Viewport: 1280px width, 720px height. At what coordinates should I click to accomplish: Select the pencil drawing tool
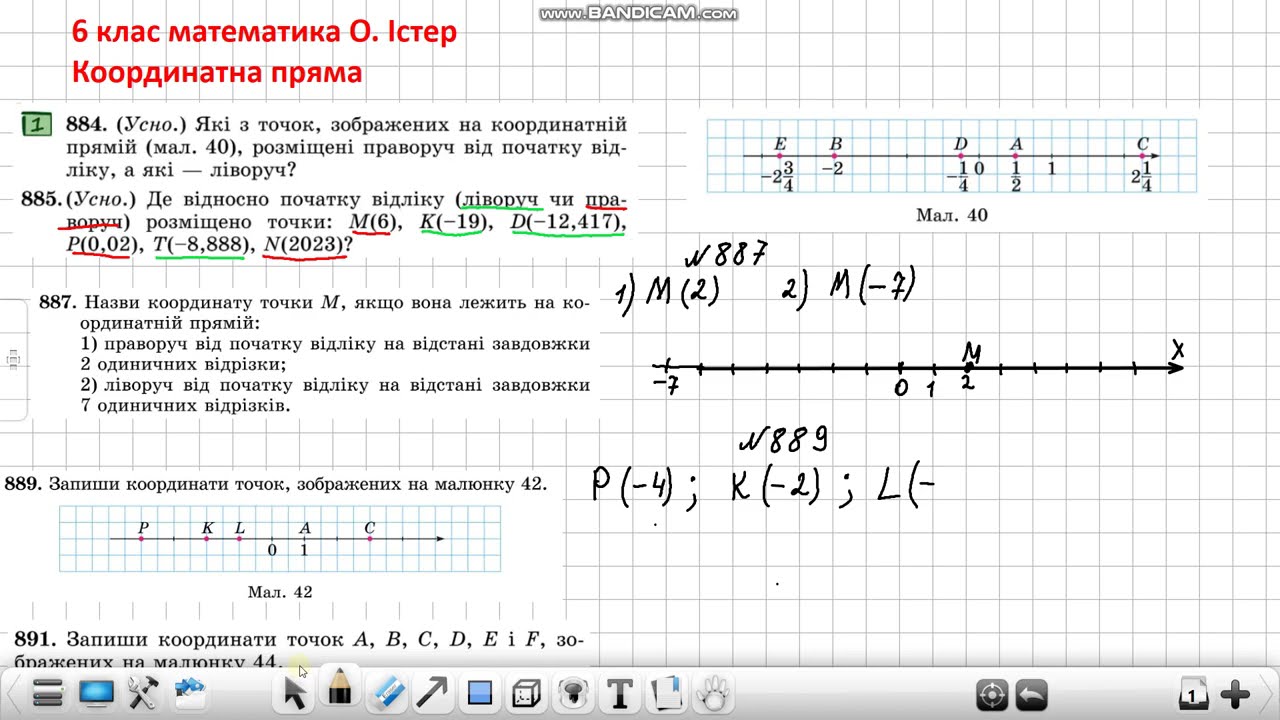(340, 689)
